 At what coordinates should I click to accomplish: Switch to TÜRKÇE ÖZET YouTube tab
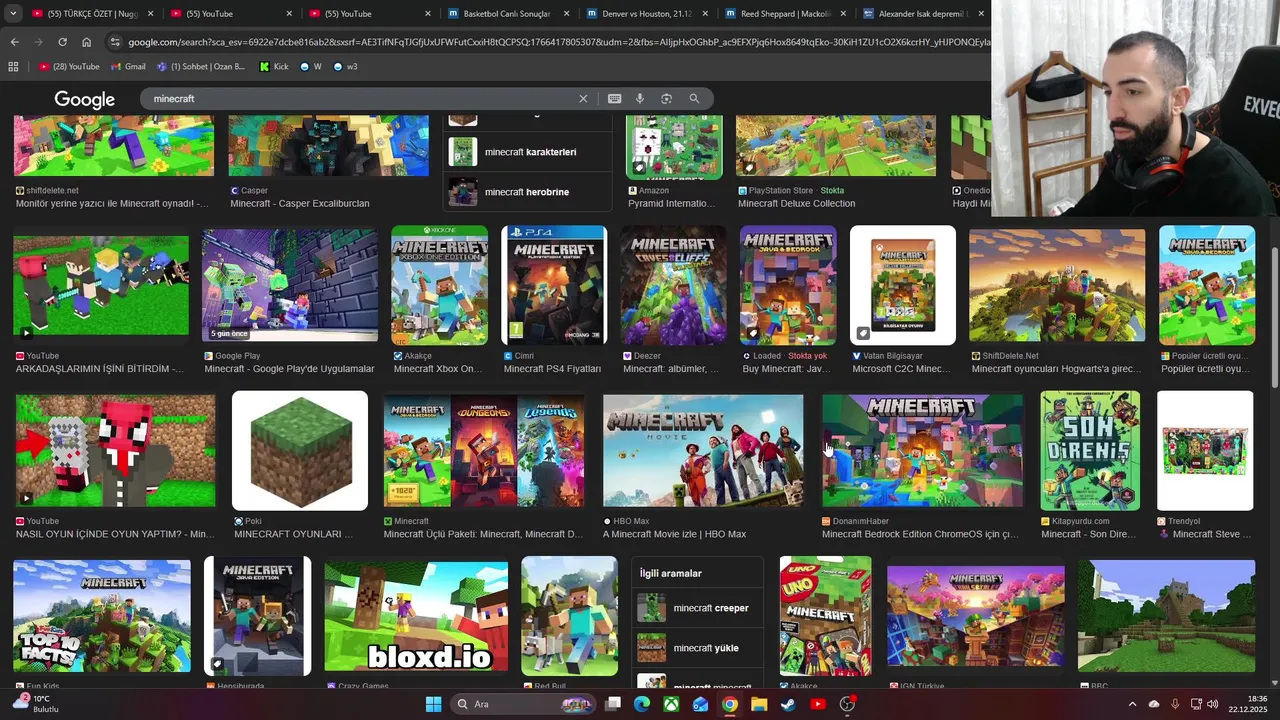(x=92, y=14)
